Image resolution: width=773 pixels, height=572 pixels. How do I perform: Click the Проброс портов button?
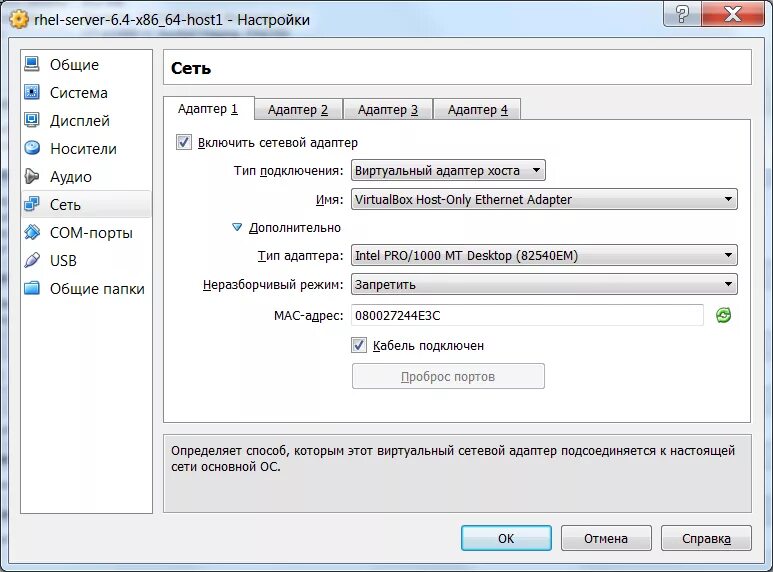448,376
